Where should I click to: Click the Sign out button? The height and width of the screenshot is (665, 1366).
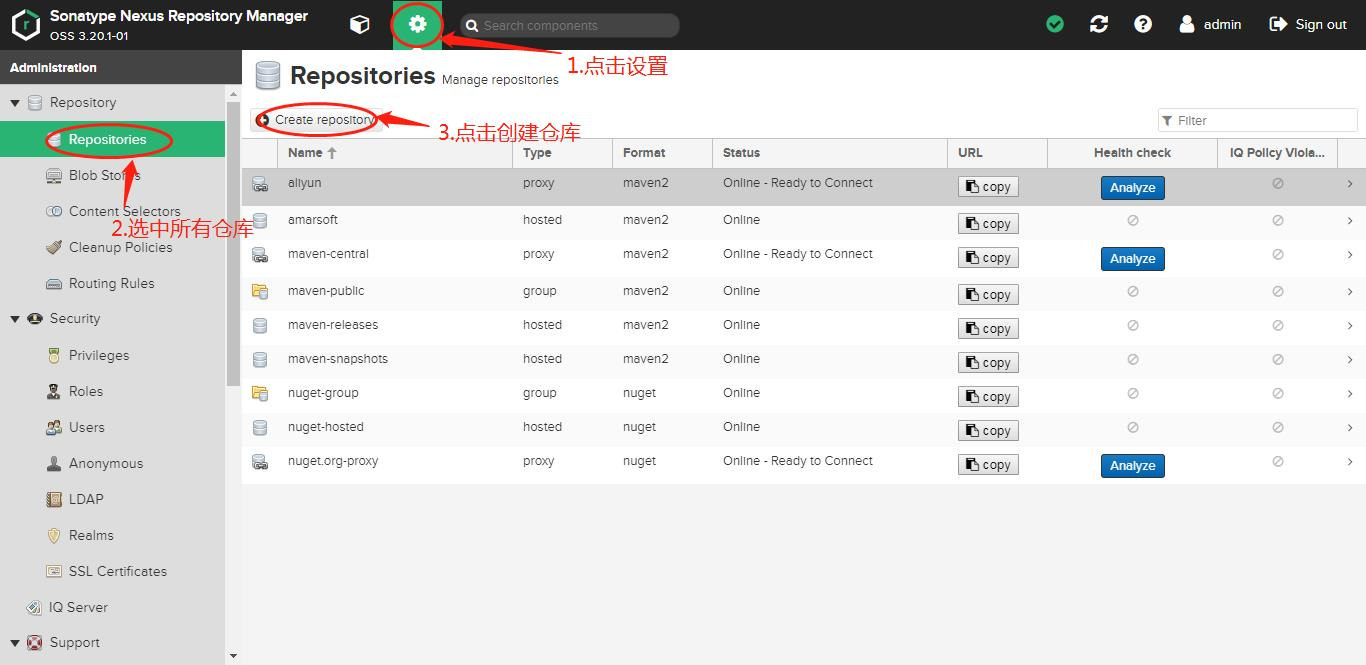1308,24
